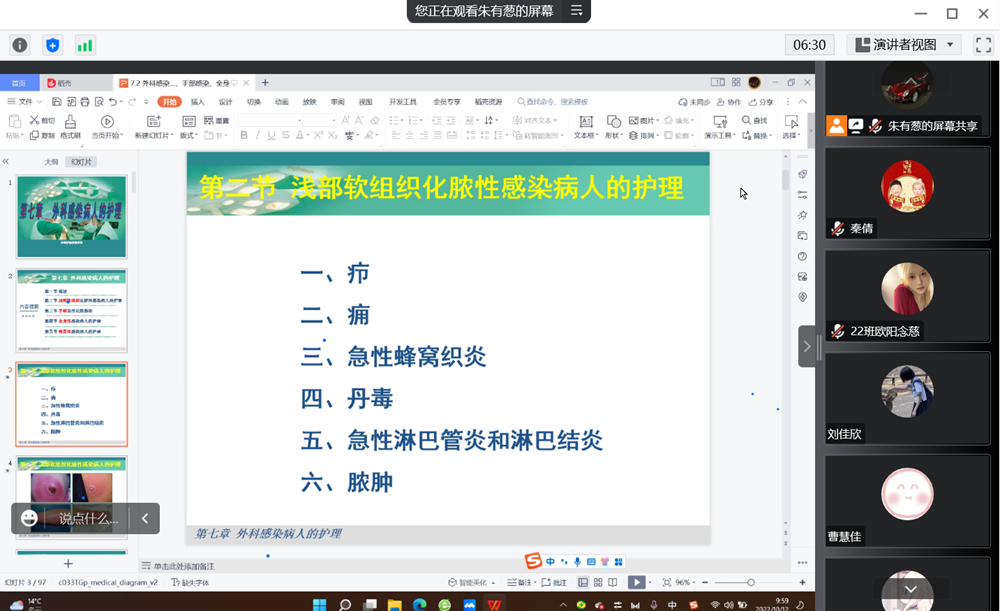
Task: Open the 形状 (Shapes) tool
Action: click(x=613, y=122)
